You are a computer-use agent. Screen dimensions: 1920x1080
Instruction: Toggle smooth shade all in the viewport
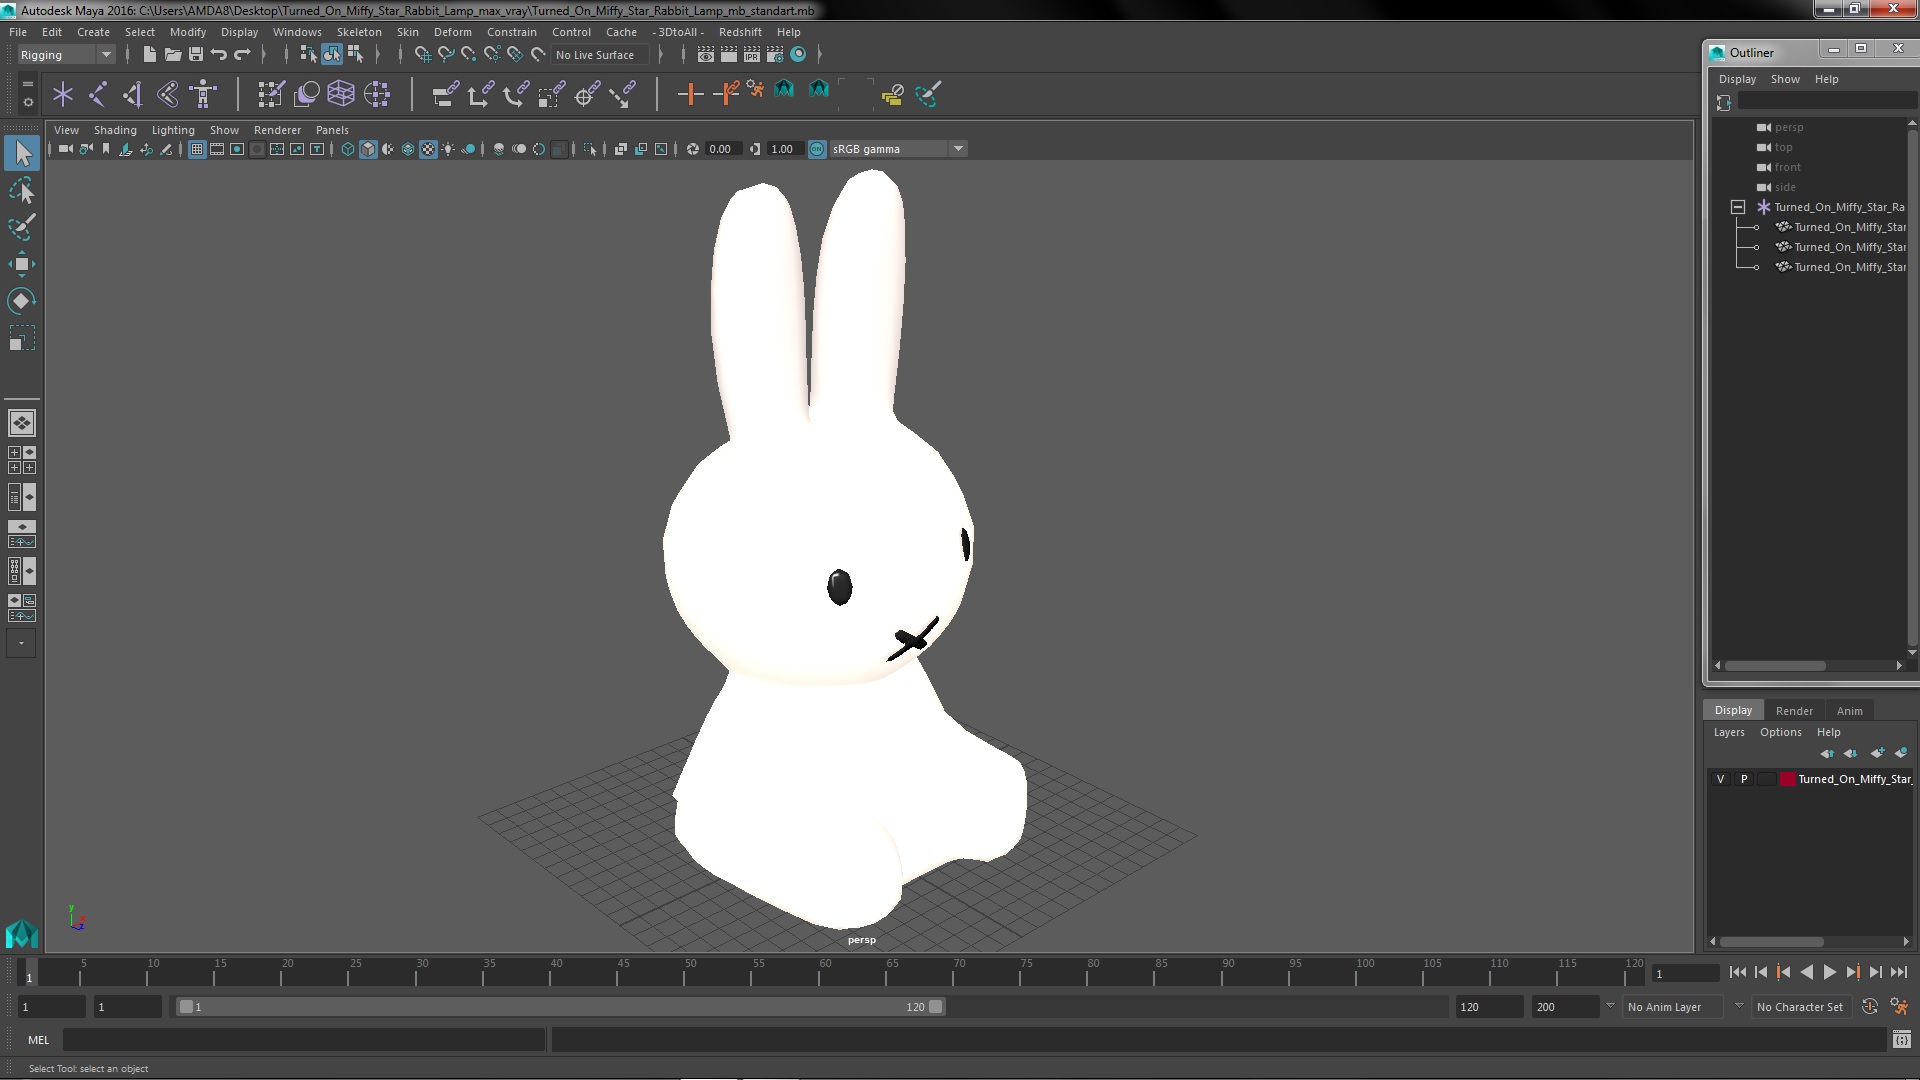368,149
